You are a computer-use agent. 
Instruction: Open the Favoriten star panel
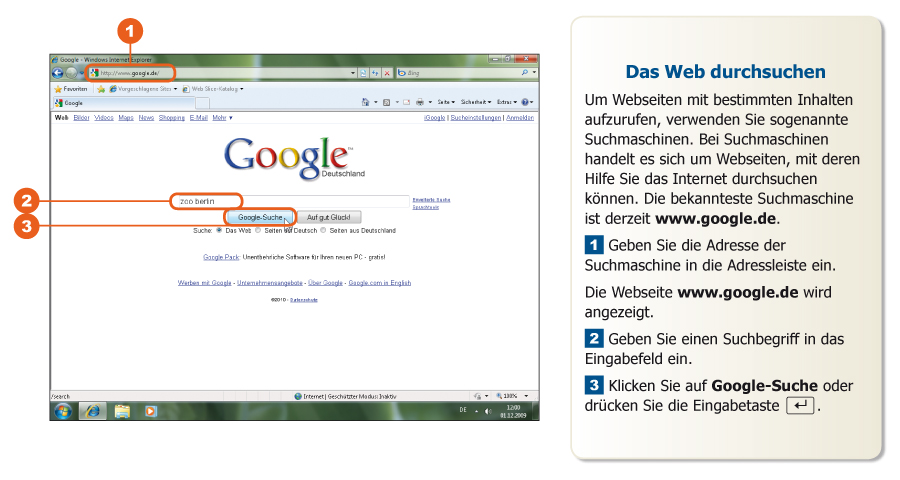[71, 89]
